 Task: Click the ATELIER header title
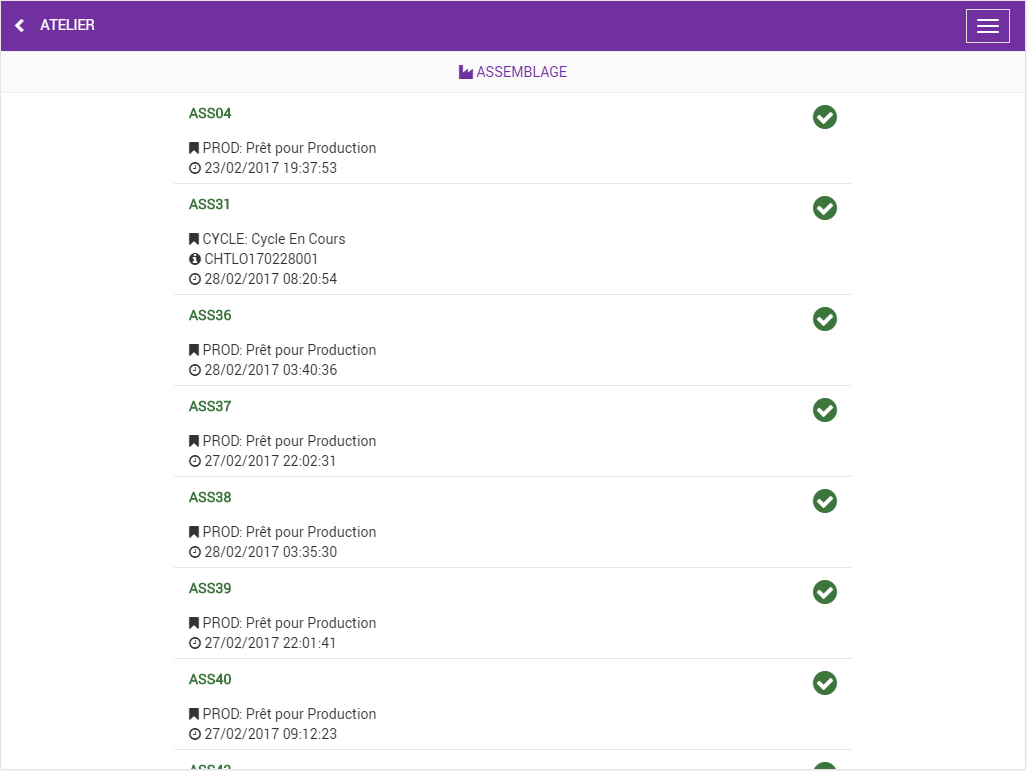coord(67,25)
